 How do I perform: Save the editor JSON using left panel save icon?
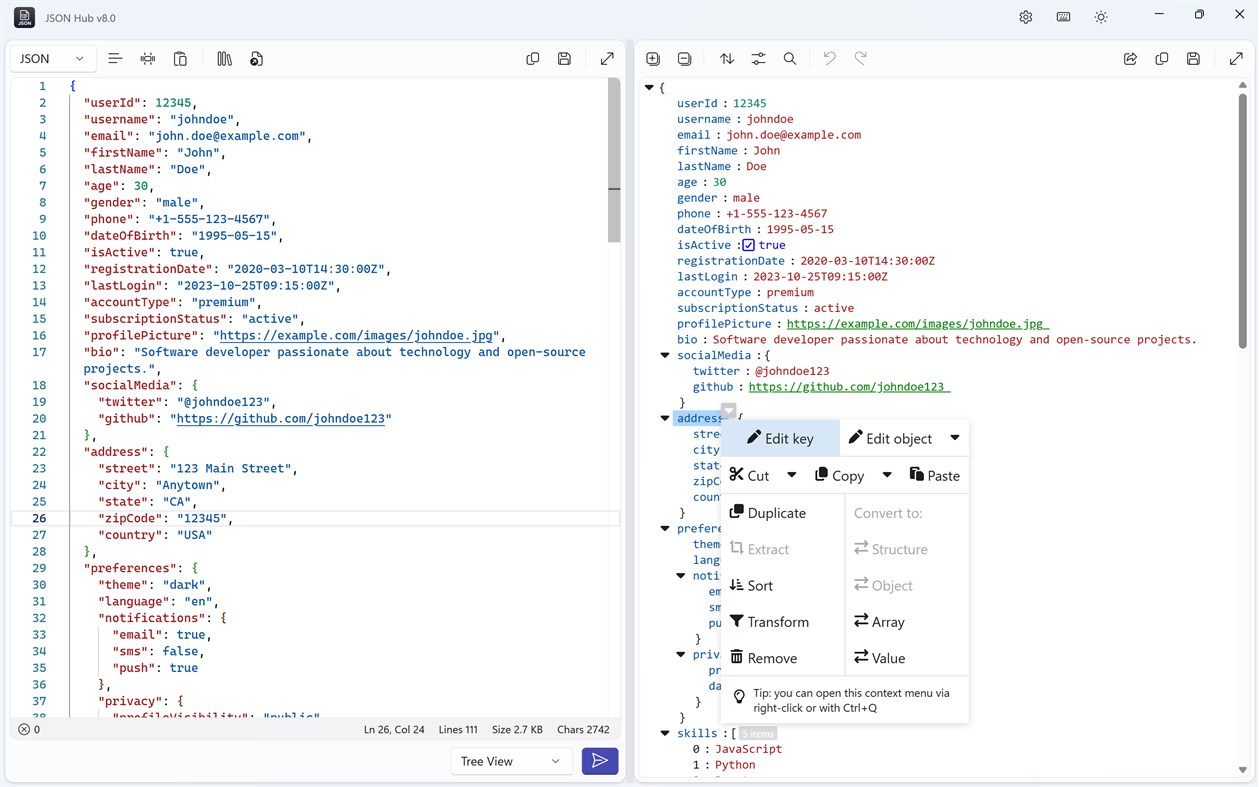pyautogui.click(x=564, y=59)
